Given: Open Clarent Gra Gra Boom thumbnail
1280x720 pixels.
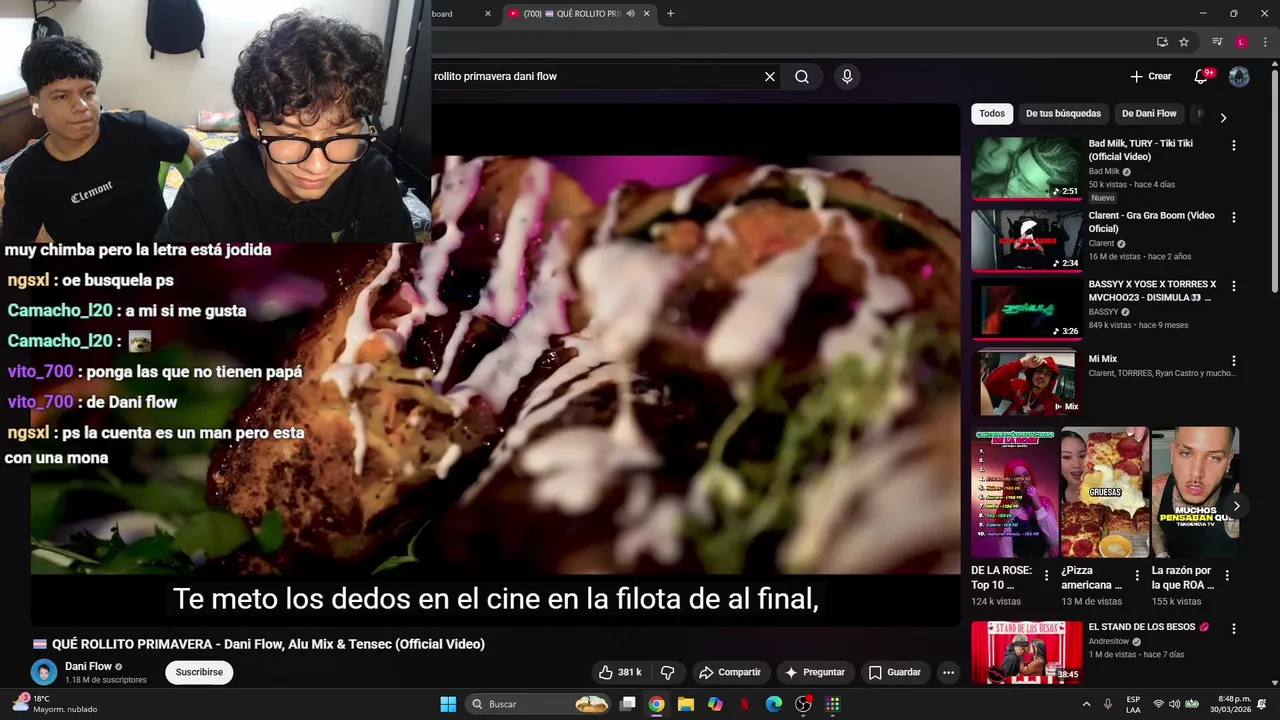Looking at the screenshot, I should click(1027, 241).
